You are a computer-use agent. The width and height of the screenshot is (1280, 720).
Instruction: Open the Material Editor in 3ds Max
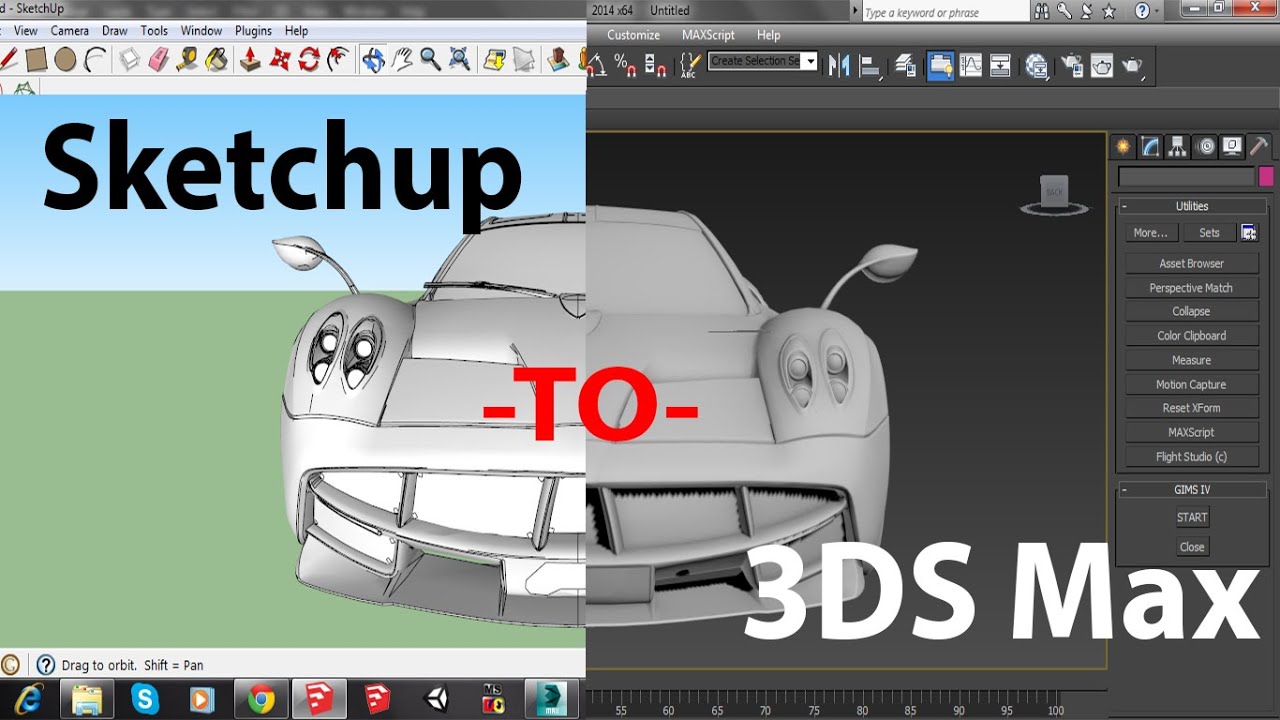(1037, 66)
